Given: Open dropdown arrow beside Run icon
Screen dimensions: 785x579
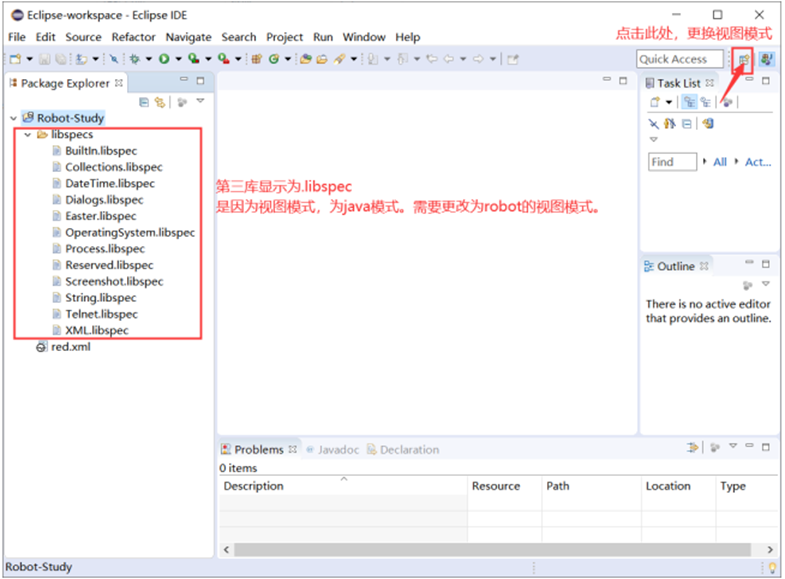Looking at the screenshot, I should tap(178, 59).
